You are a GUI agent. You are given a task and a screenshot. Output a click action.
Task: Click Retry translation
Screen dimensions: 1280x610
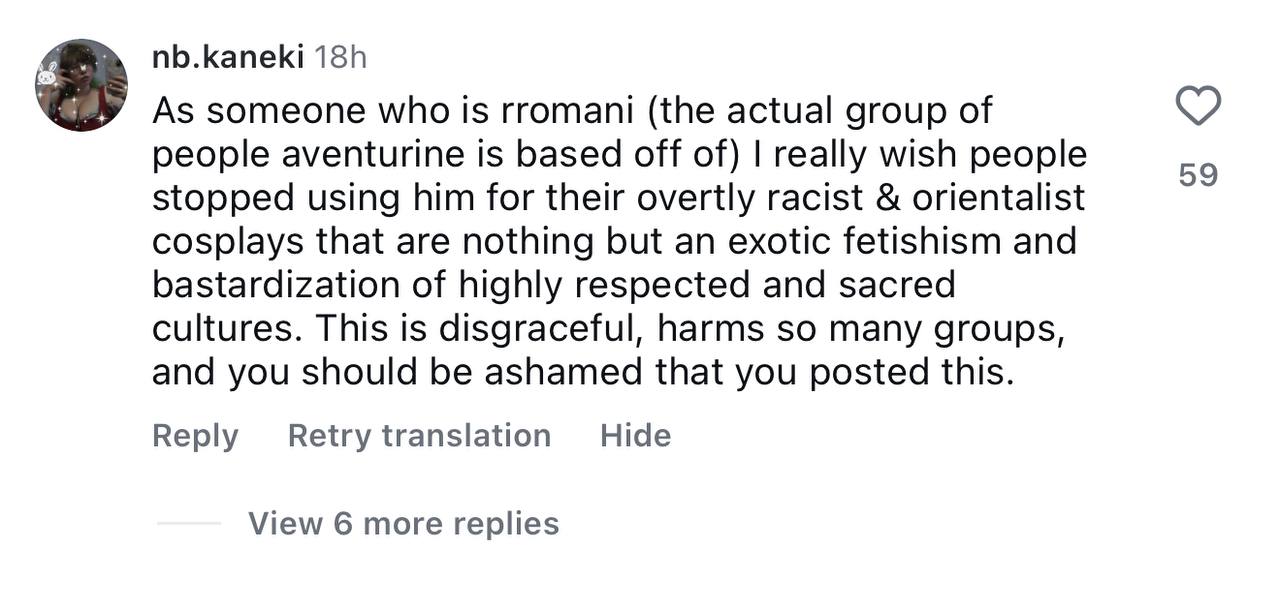tap(419, 436)
